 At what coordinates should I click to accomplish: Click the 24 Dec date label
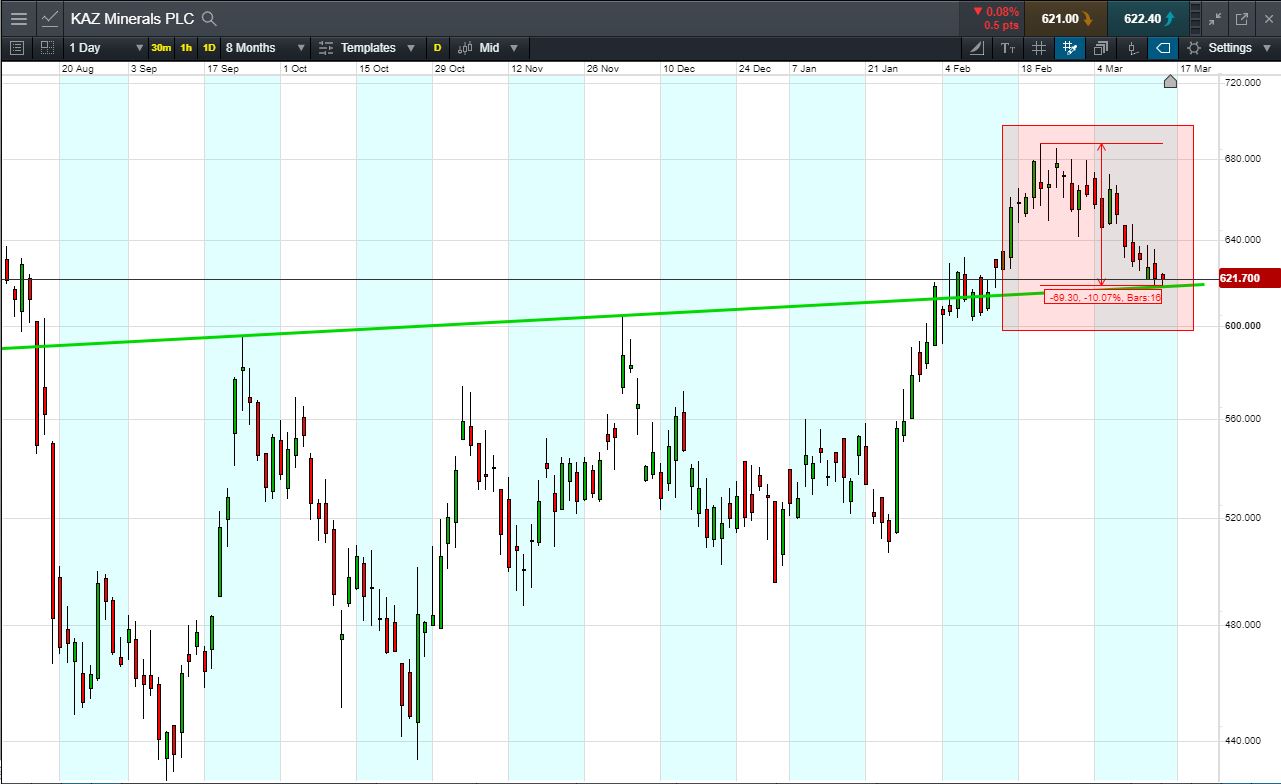point(755,69)
